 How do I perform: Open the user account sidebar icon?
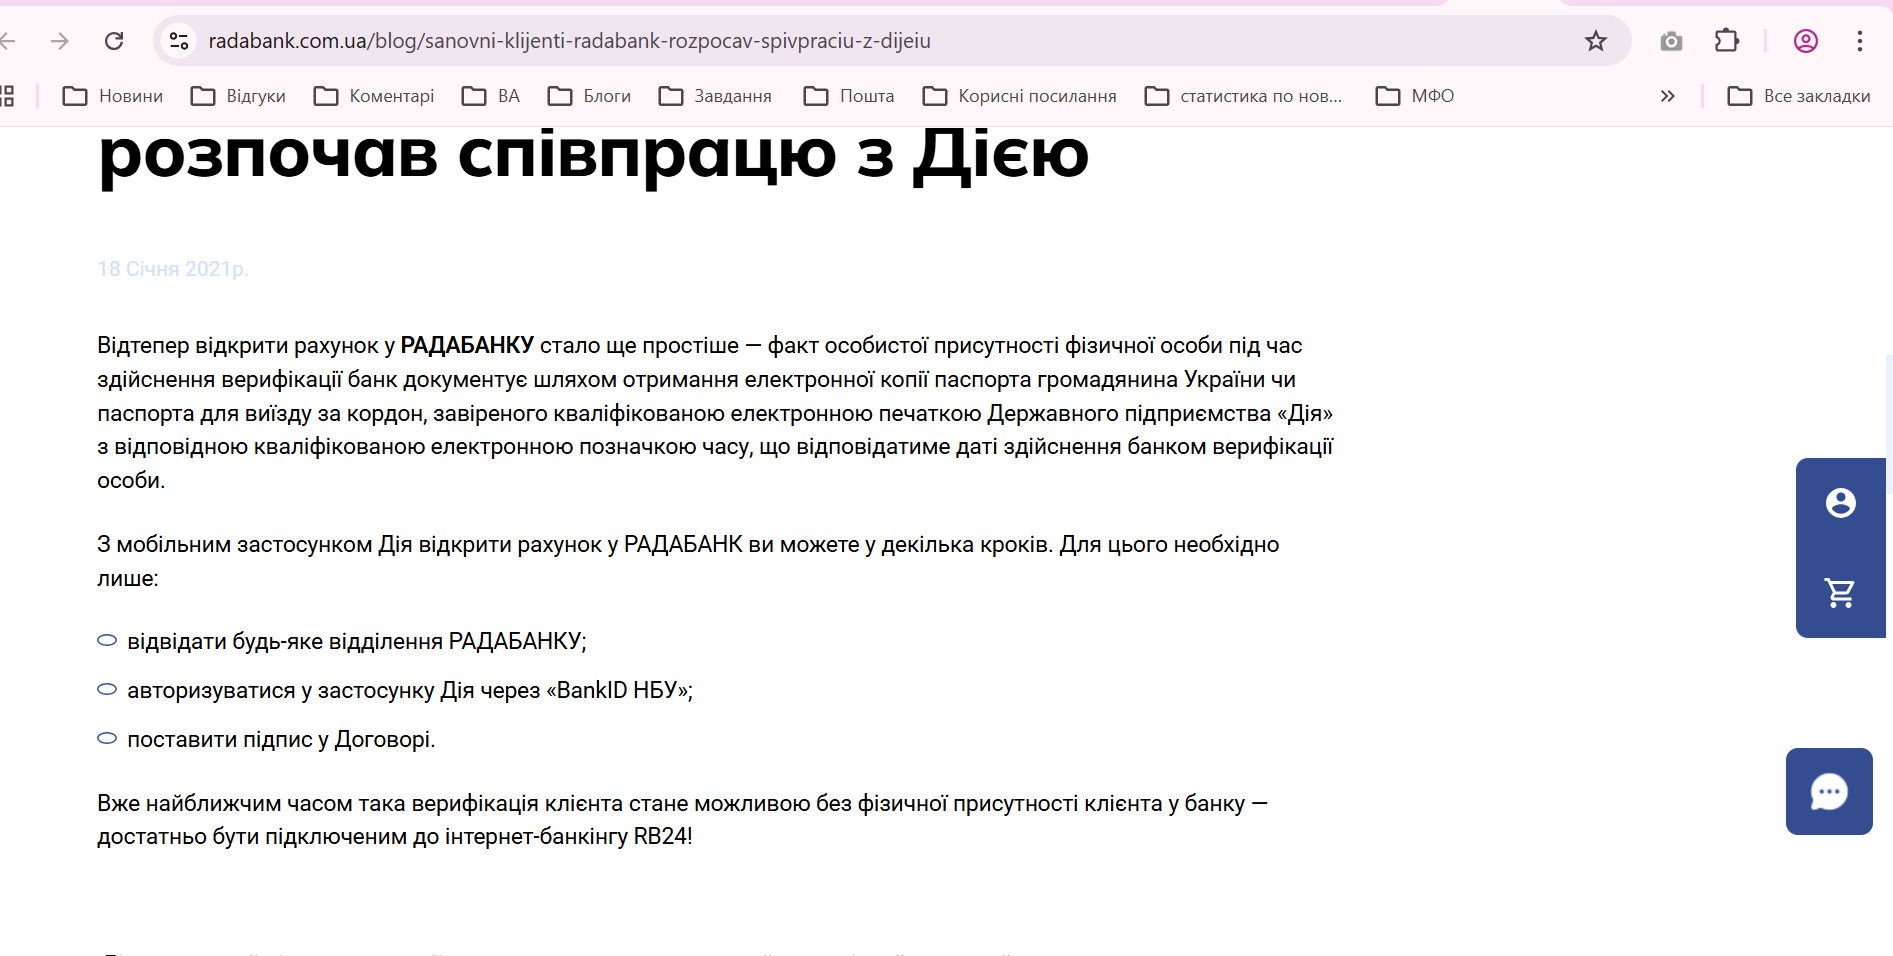pos(1840,503)
